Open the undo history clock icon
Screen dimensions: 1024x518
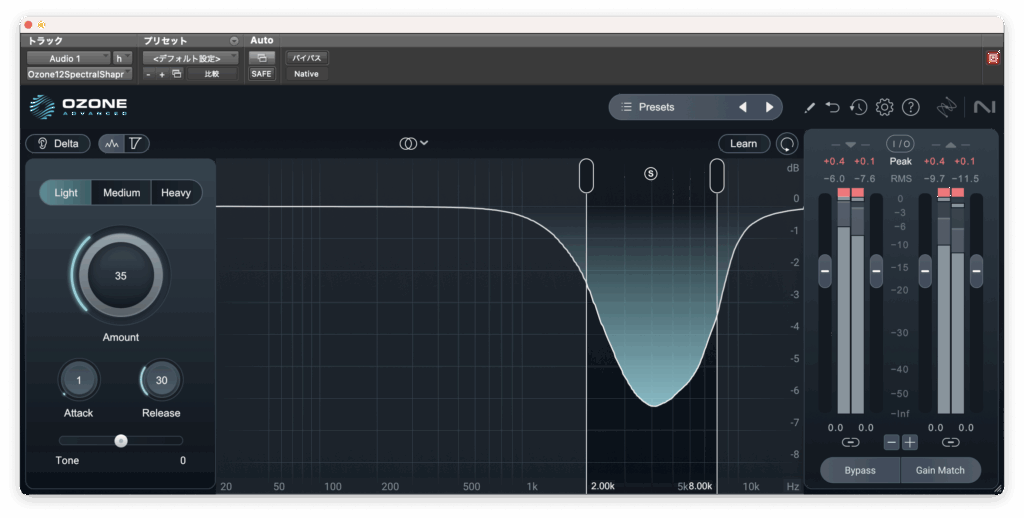click(x=858, y=107)
